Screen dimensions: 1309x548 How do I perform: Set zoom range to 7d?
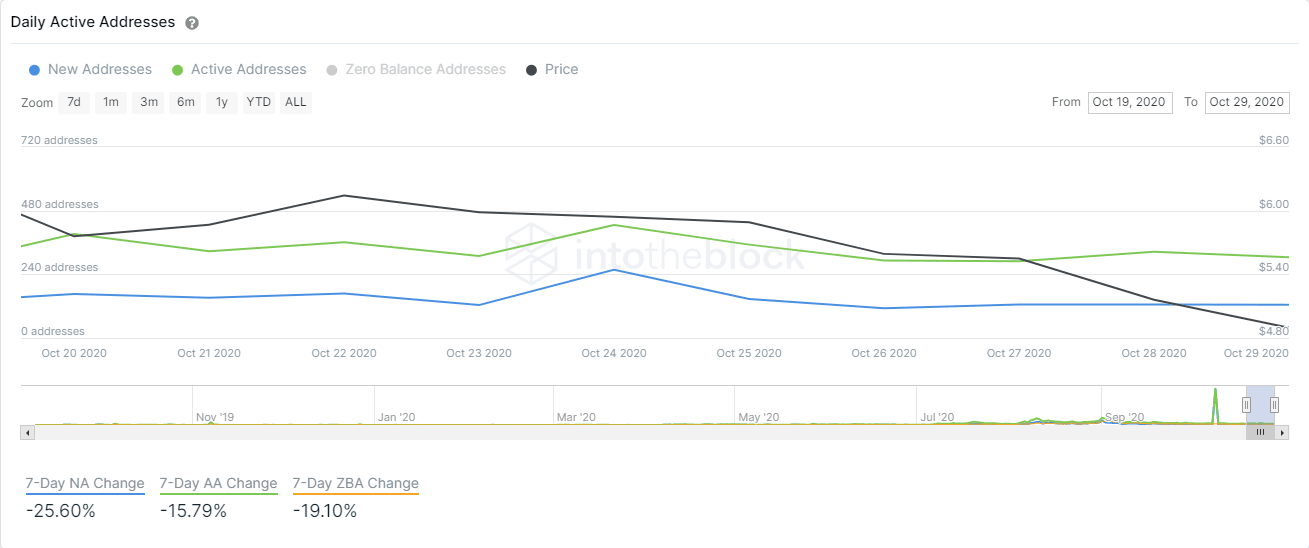coord(74,102)
